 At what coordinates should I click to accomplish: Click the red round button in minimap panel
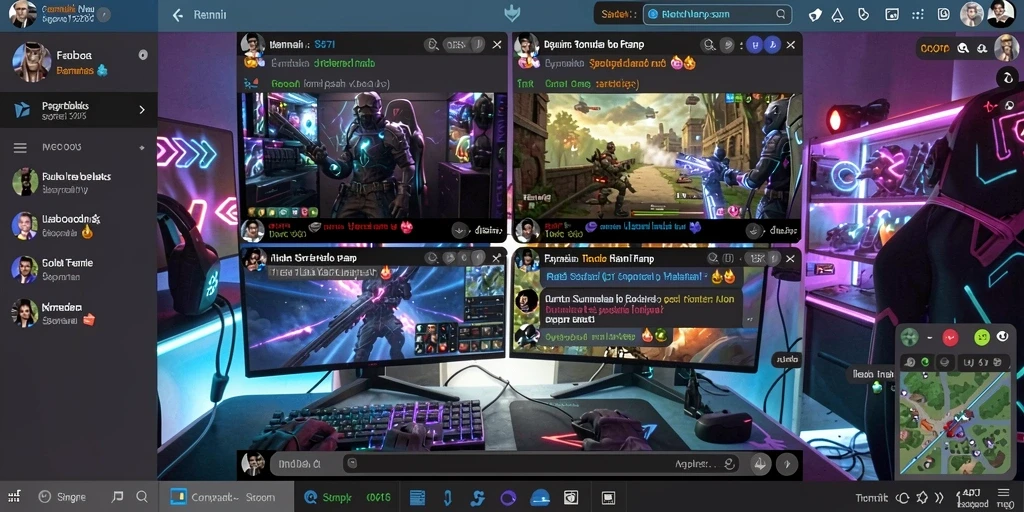click(x=950, y=337)
